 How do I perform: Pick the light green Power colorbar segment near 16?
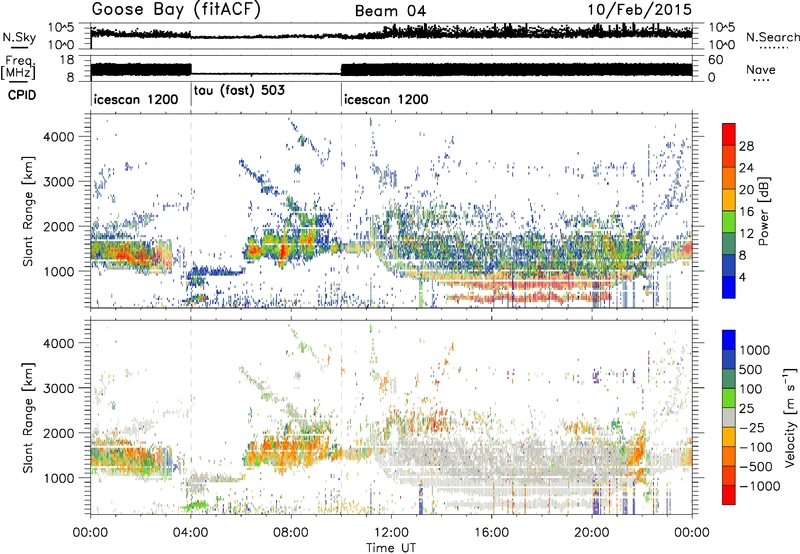coord(729,221)
